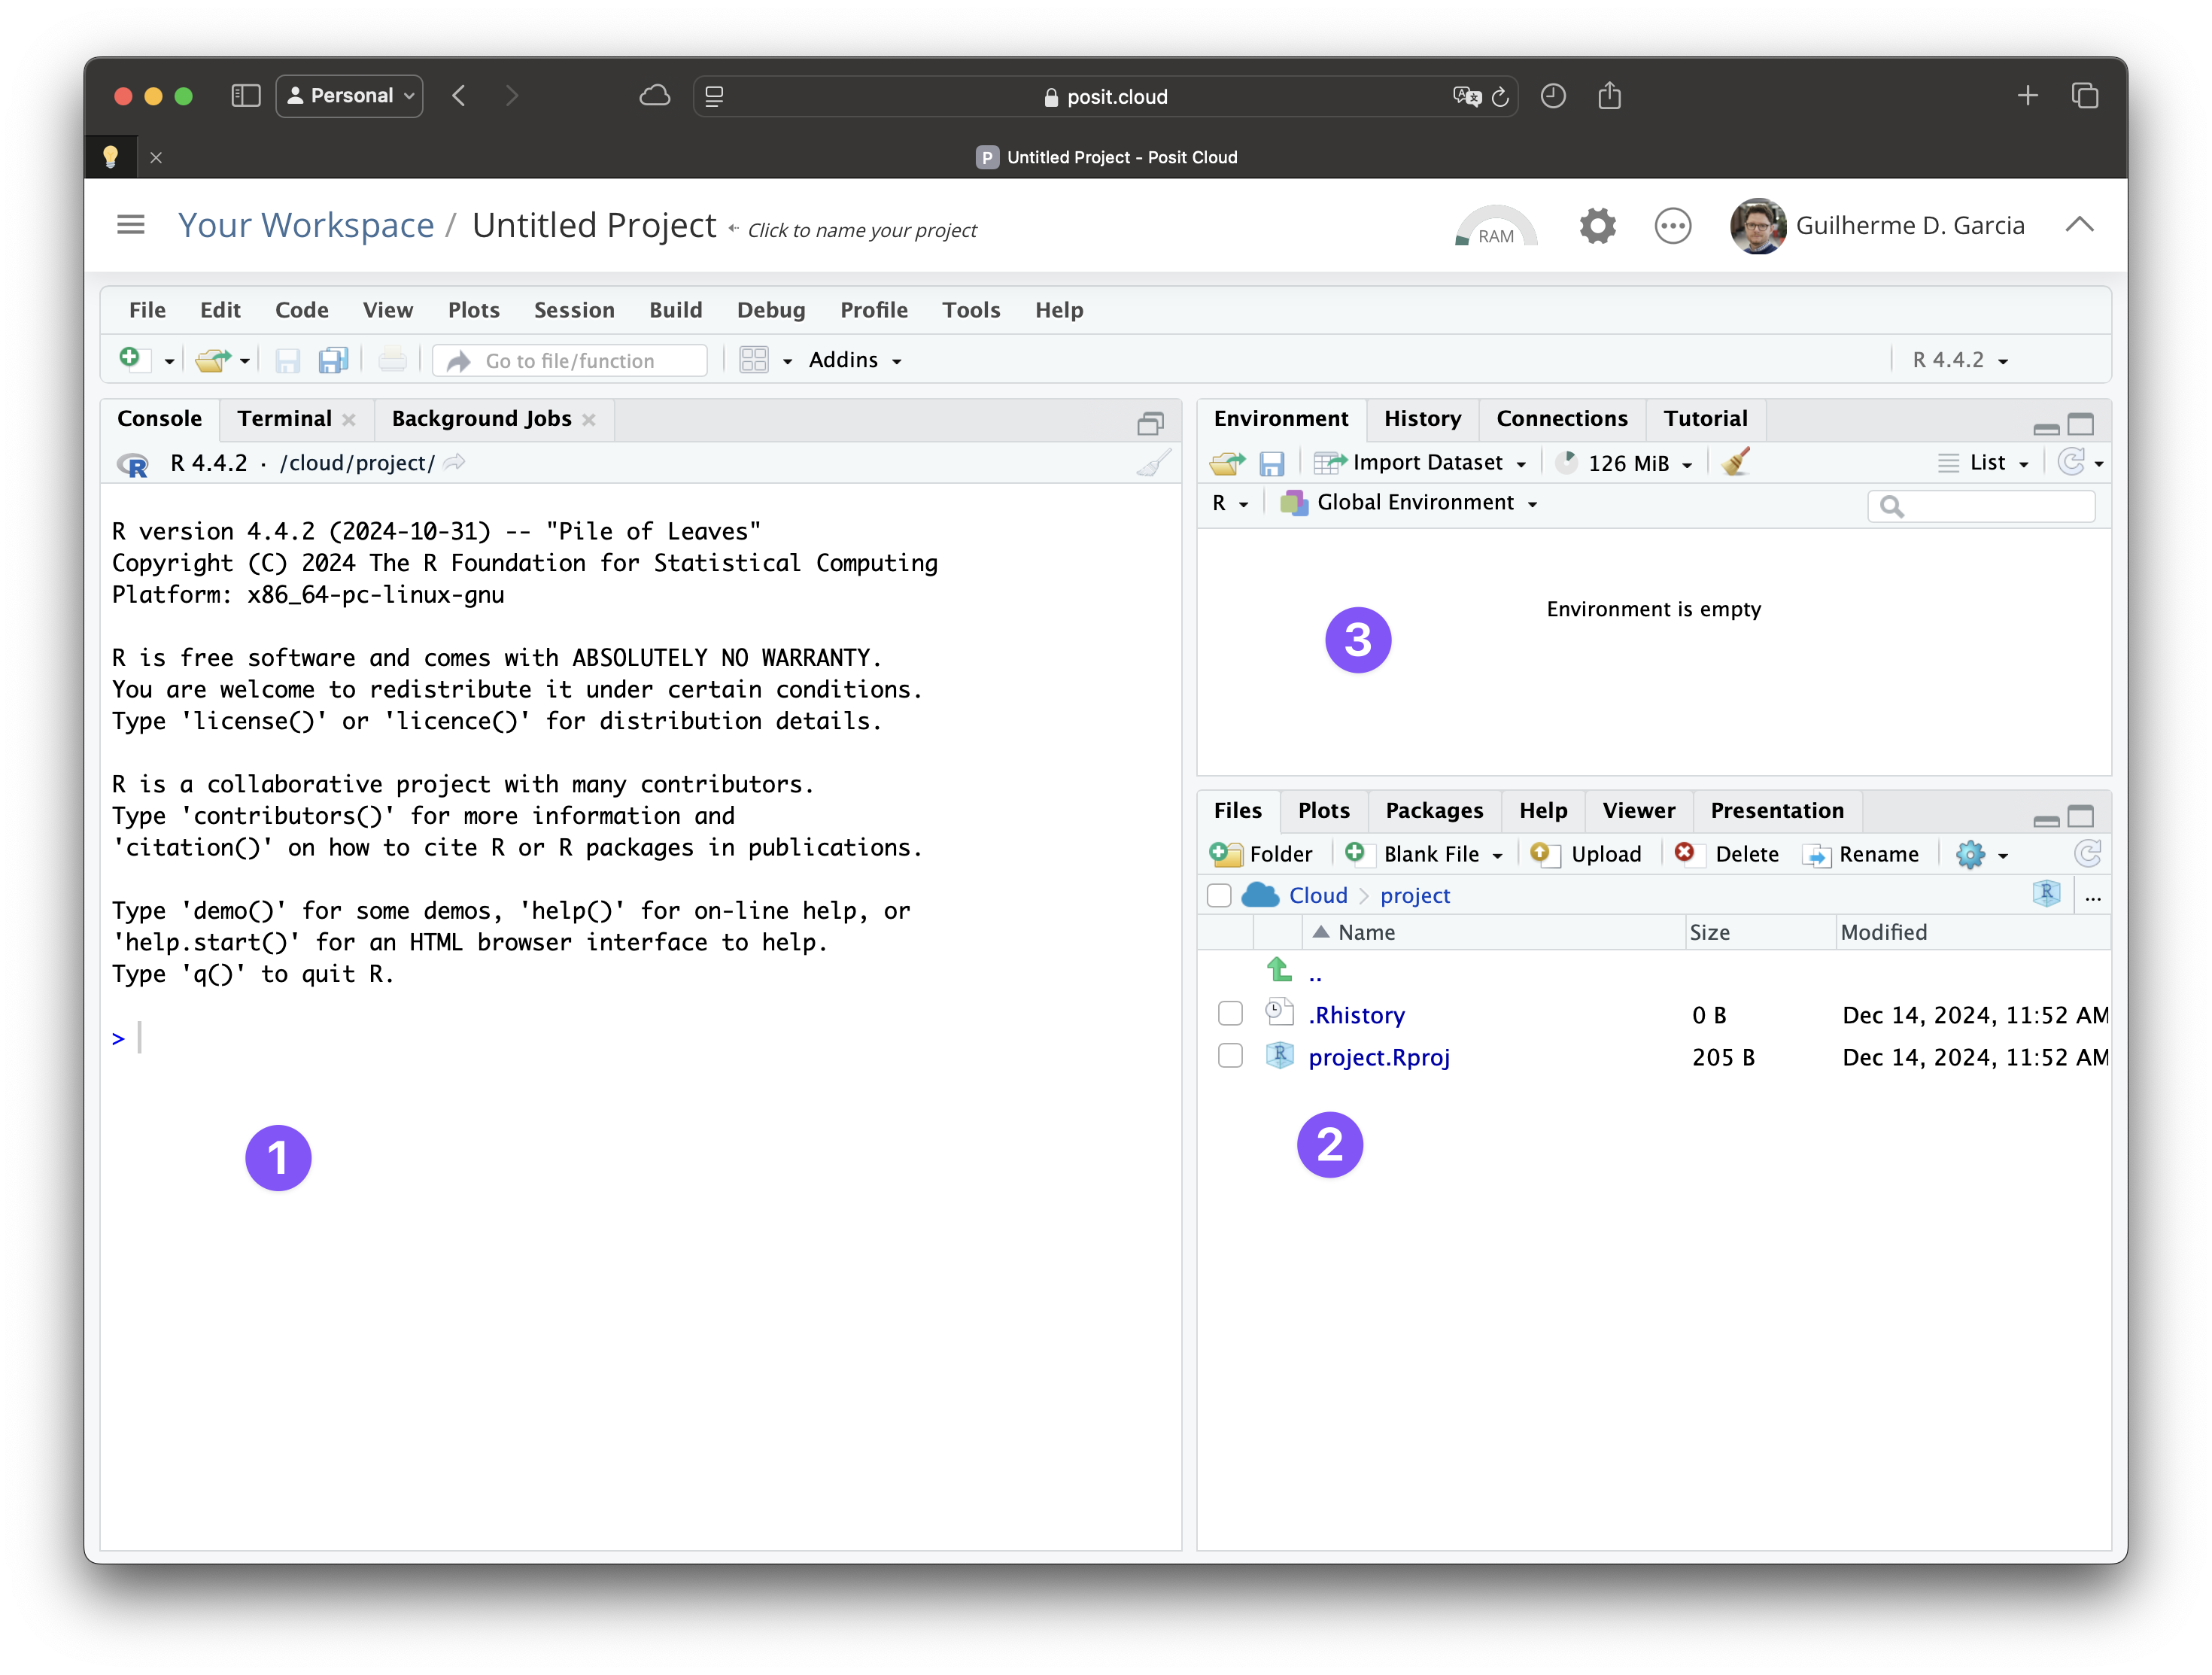Switch to the Packages tab
This screenshot has height=1675, width=2212.
point(1433,810)
